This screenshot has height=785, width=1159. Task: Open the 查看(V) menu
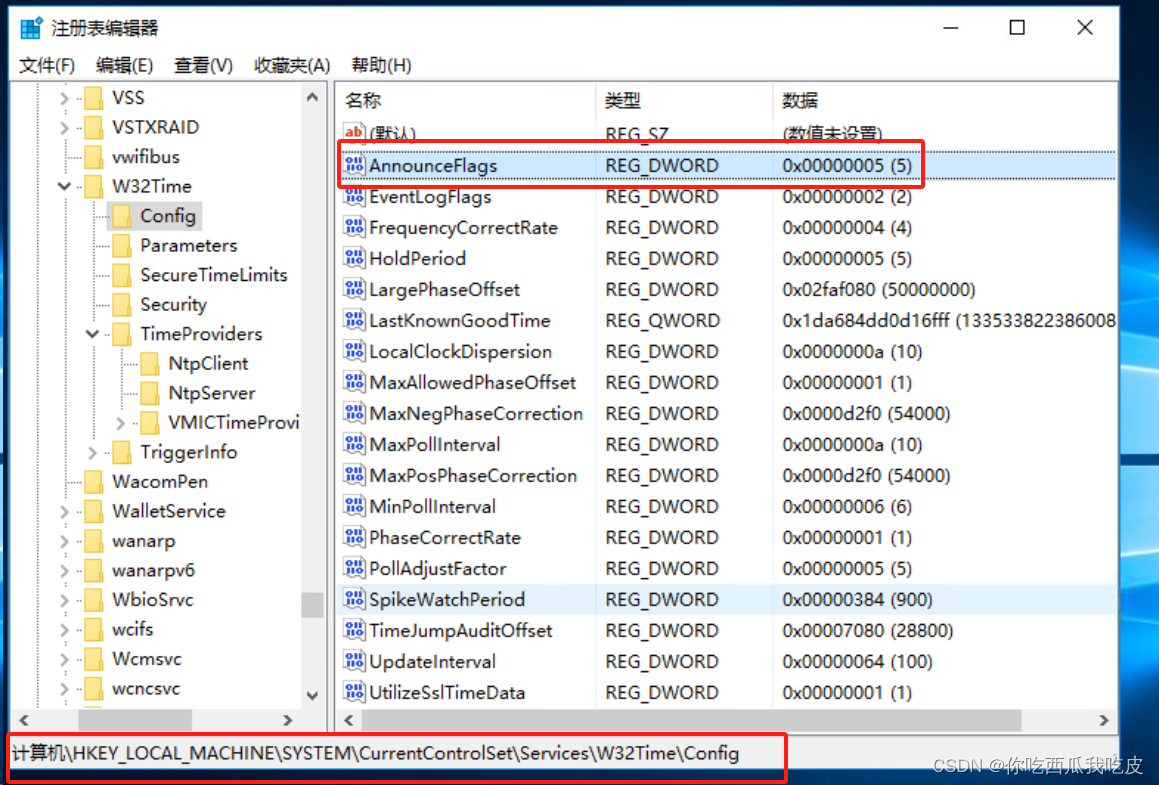pos(202,65)
